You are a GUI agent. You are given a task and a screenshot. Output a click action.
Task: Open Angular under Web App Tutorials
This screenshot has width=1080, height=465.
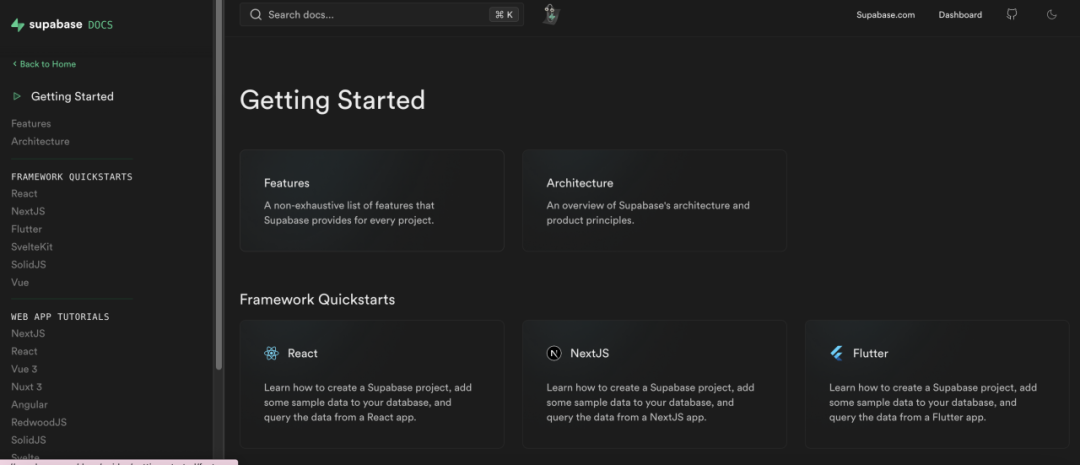[x=29, y=405]
